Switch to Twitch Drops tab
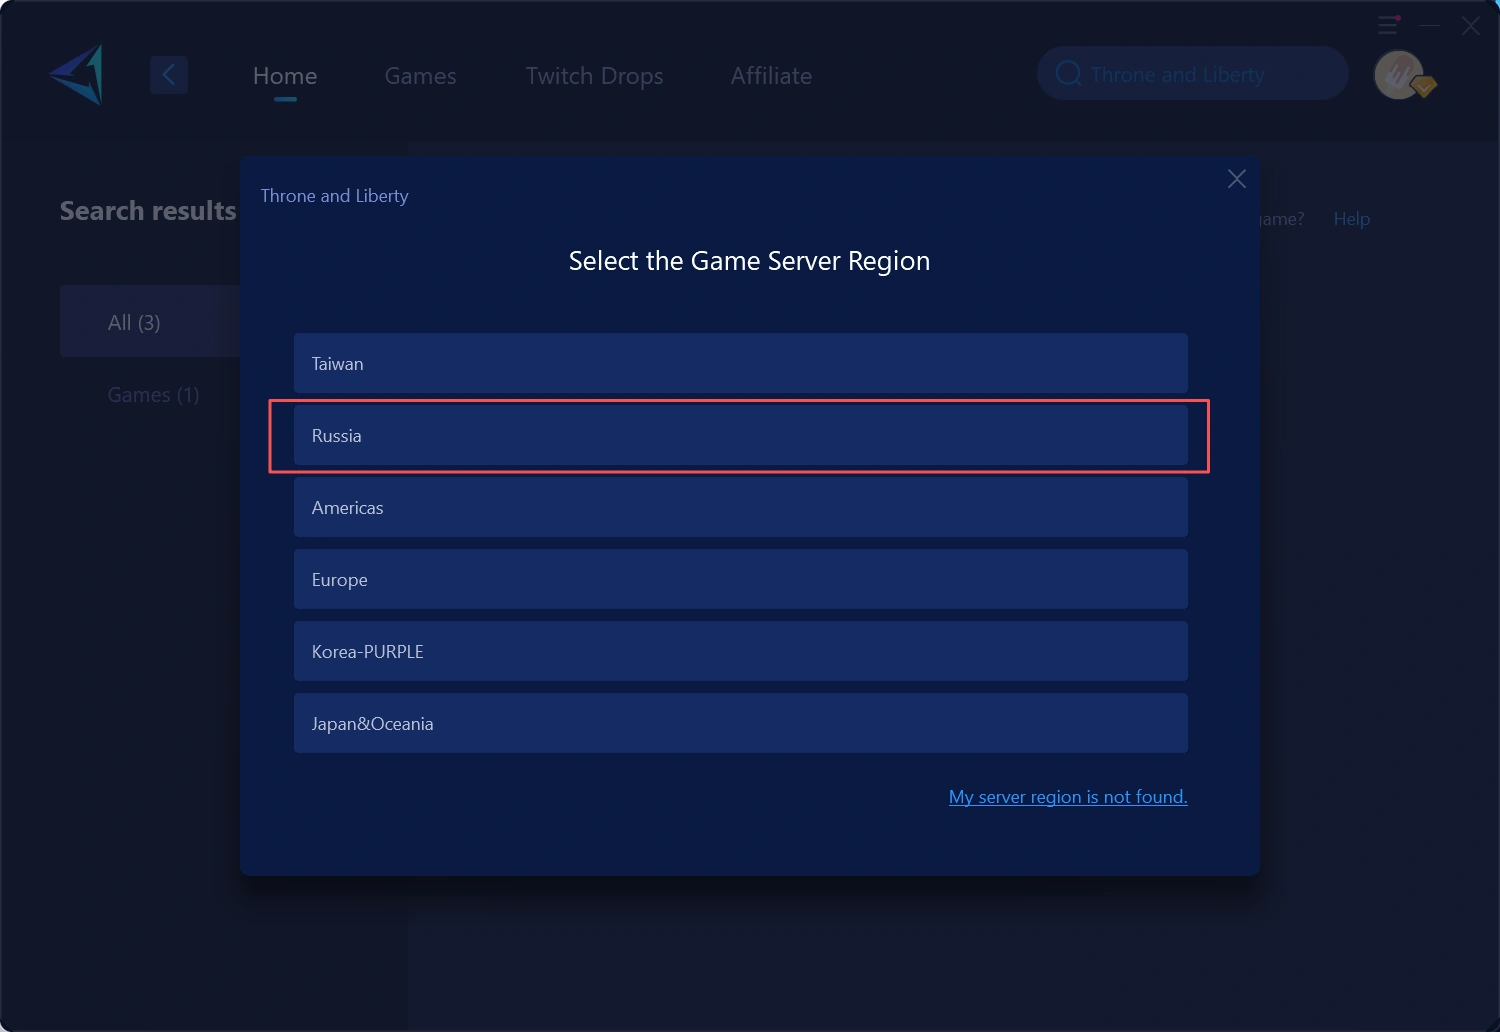The height and width of the screenshot is (1032, 1500). [595, 76]
